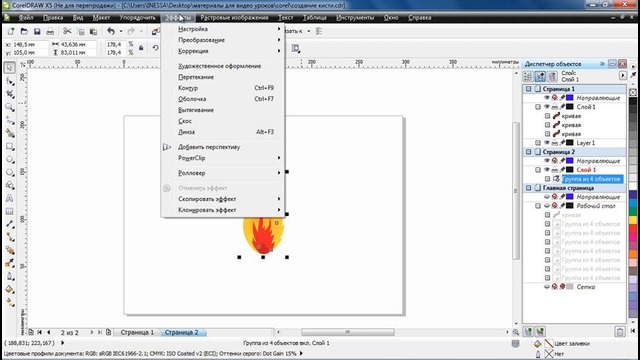Click the Open file folder icon

(24, 31)
